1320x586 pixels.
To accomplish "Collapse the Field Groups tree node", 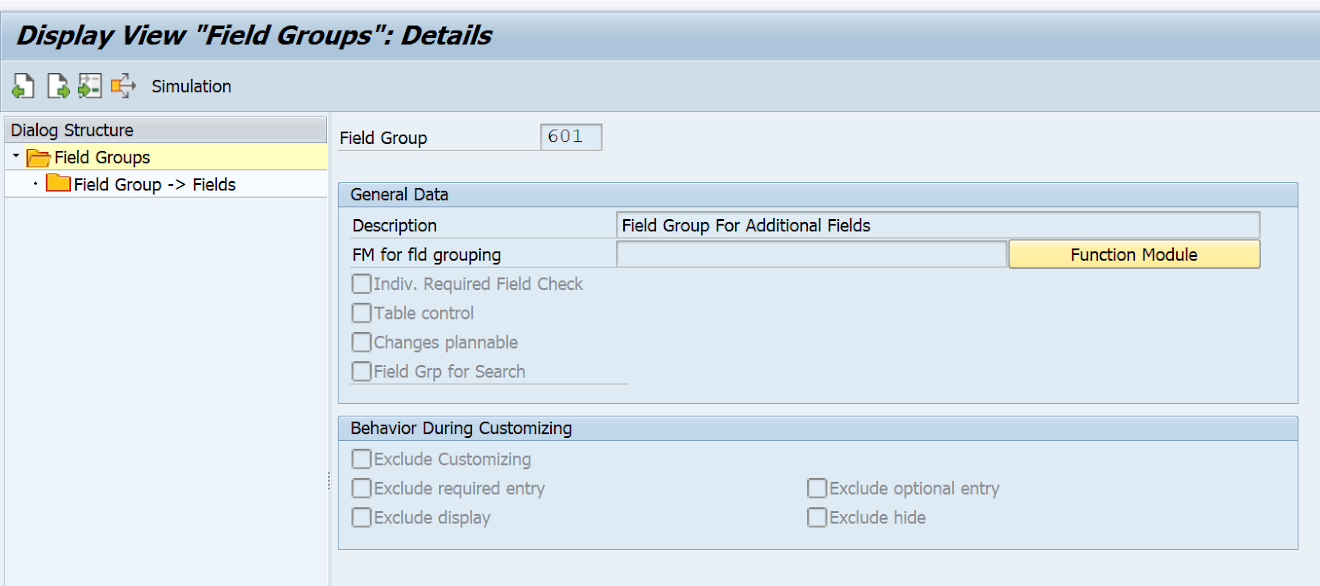I will tap(18, 157).
